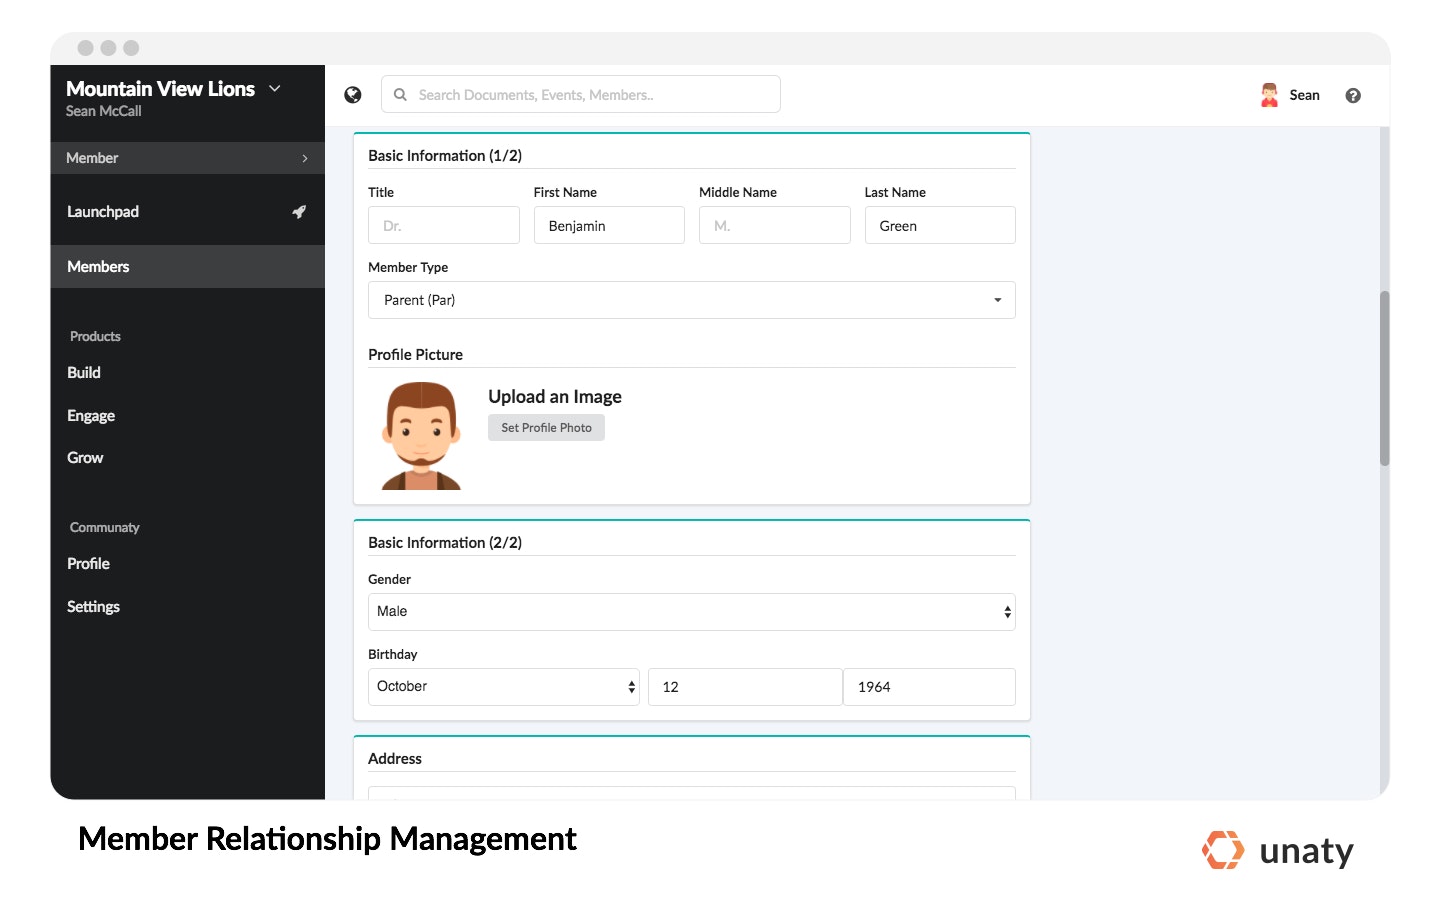Image resolution: width=1440 pixels, height=900 pixels.
Task: Click the globe icon in the top bar
Action: pyautogui.click(x=353, y=95)
